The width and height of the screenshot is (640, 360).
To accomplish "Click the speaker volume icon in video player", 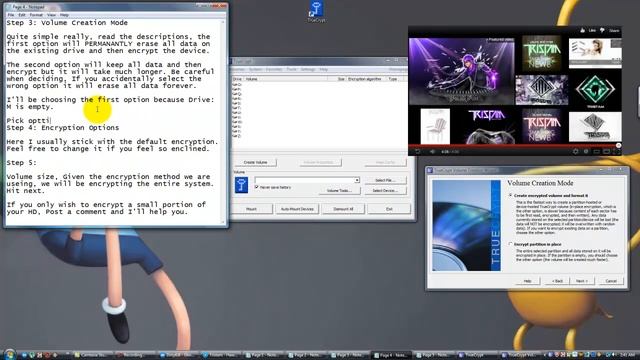I will coord(432,151).
